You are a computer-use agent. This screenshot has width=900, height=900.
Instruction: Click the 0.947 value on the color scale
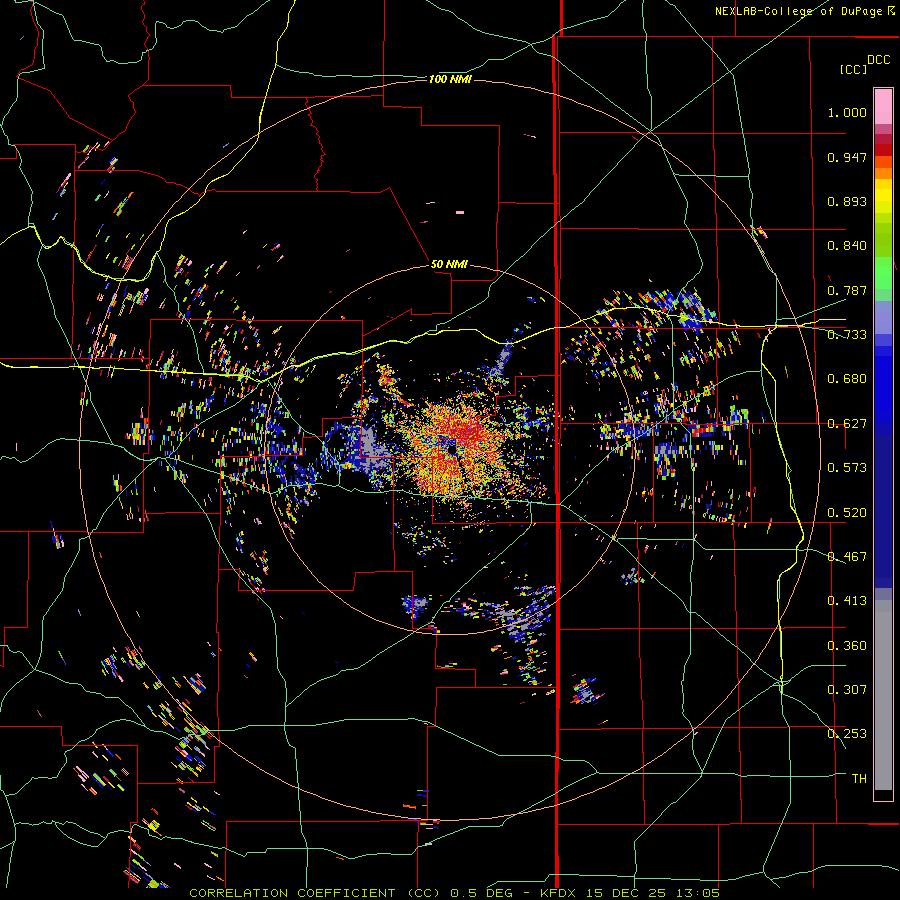[x=847, y=157]
